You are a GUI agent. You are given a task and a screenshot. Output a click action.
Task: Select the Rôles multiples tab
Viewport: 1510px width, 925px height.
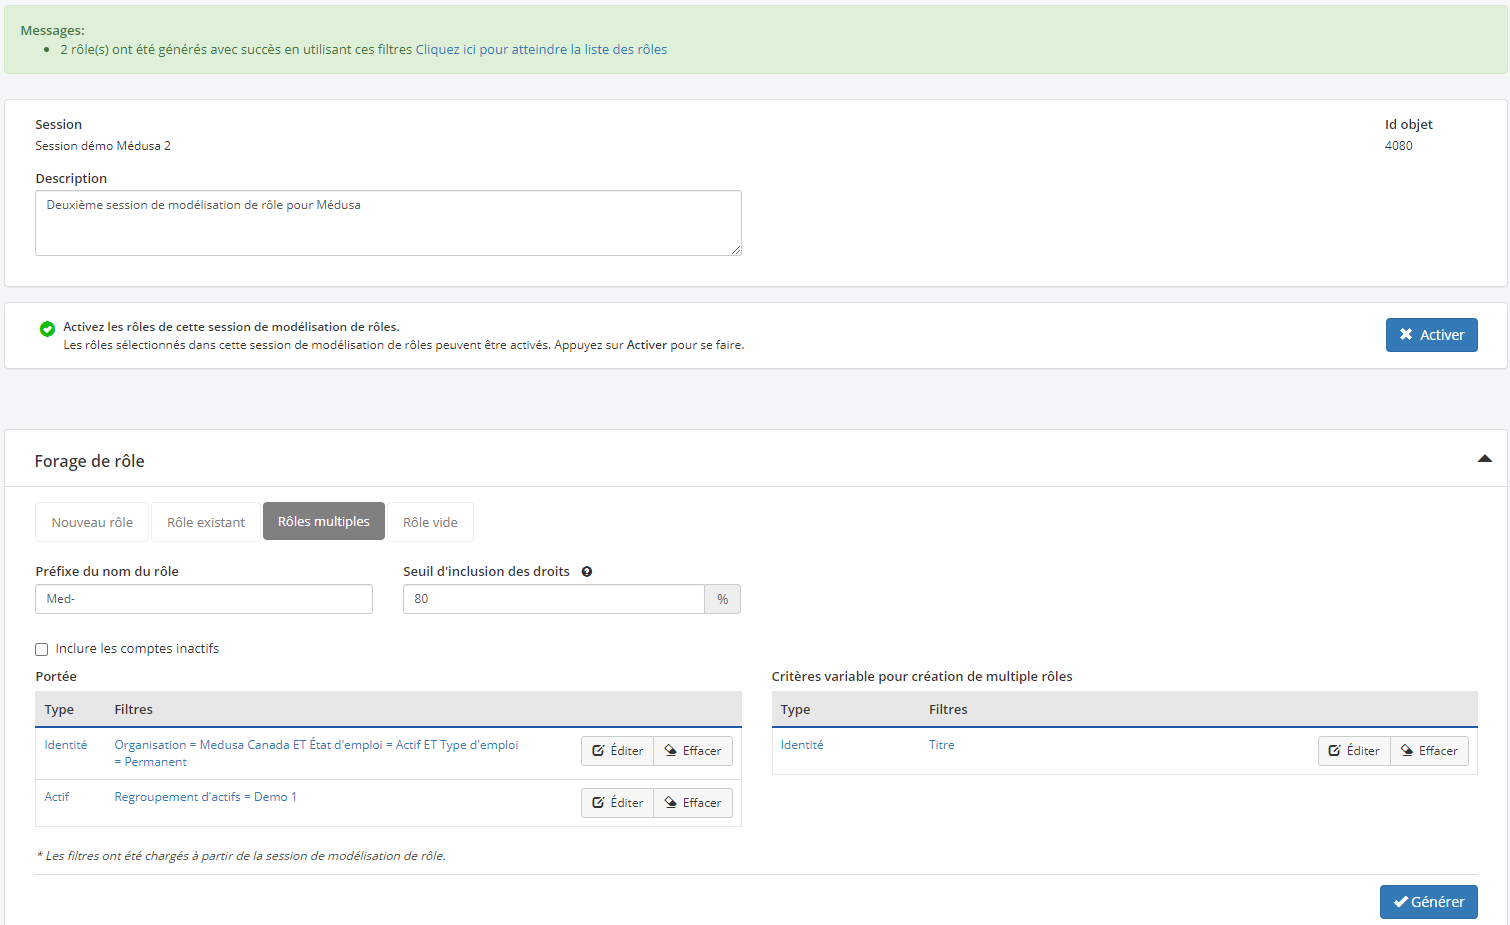coord(323,522)
